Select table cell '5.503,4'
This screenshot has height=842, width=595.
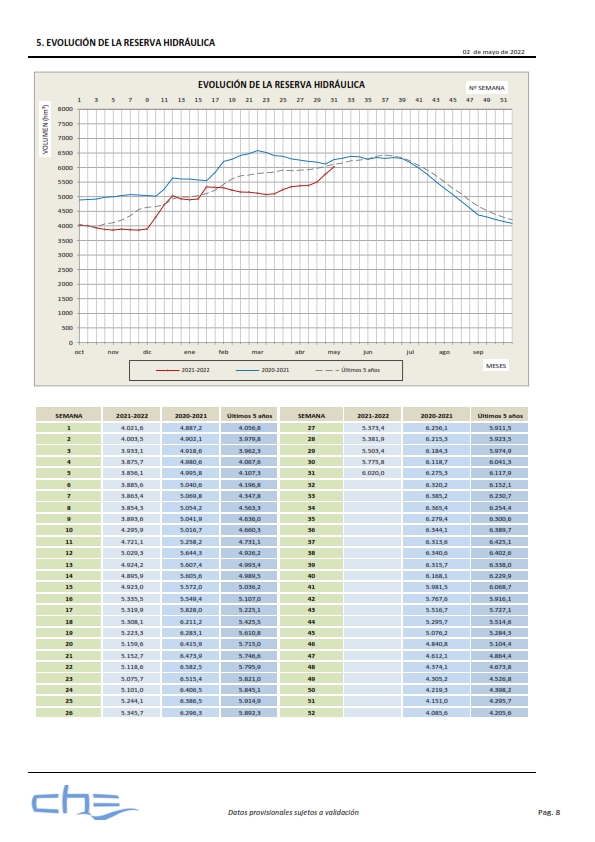point(373,451)
